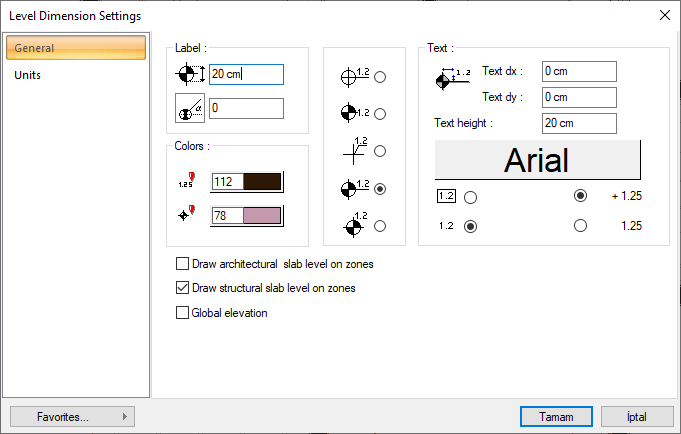Select the empty circle crosshair symbol style
681x434 pixels.
click(x=380, y=77)
